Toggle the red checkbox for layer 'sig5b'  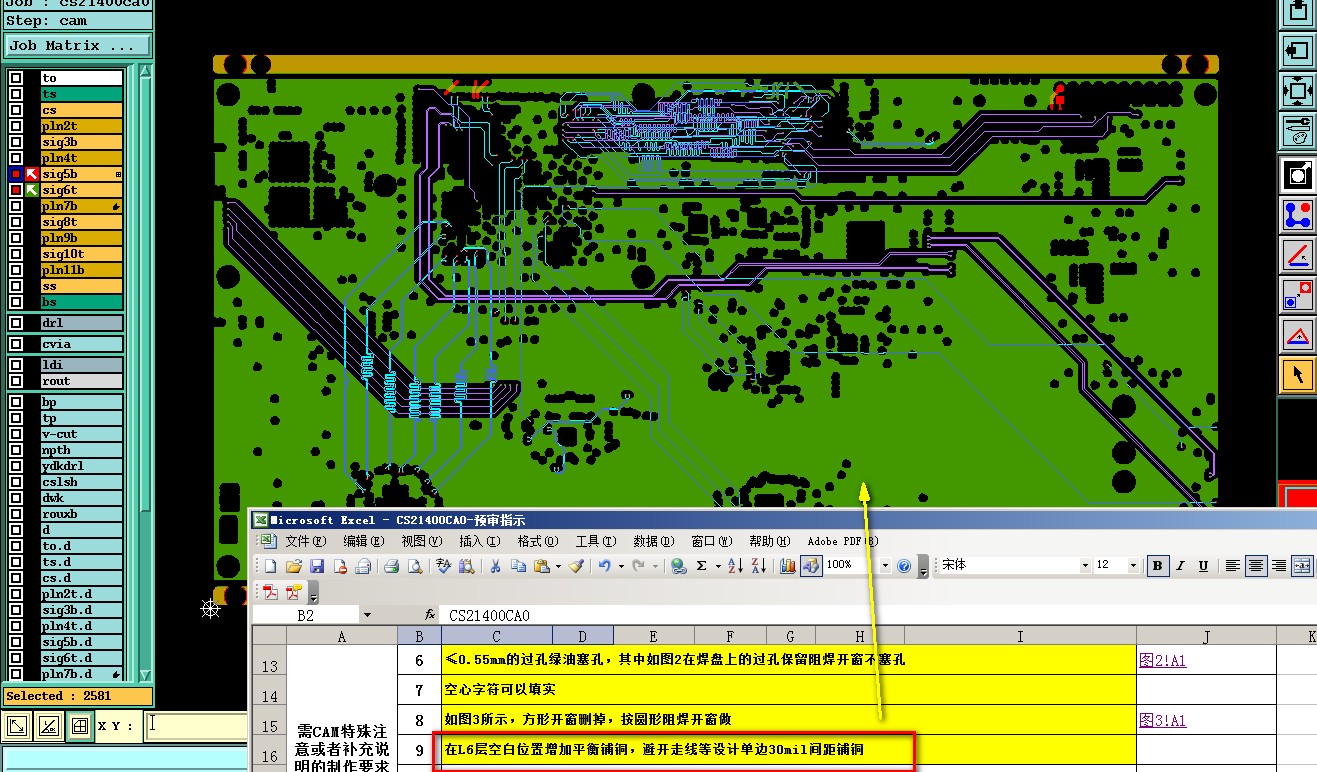coord(16,174)
